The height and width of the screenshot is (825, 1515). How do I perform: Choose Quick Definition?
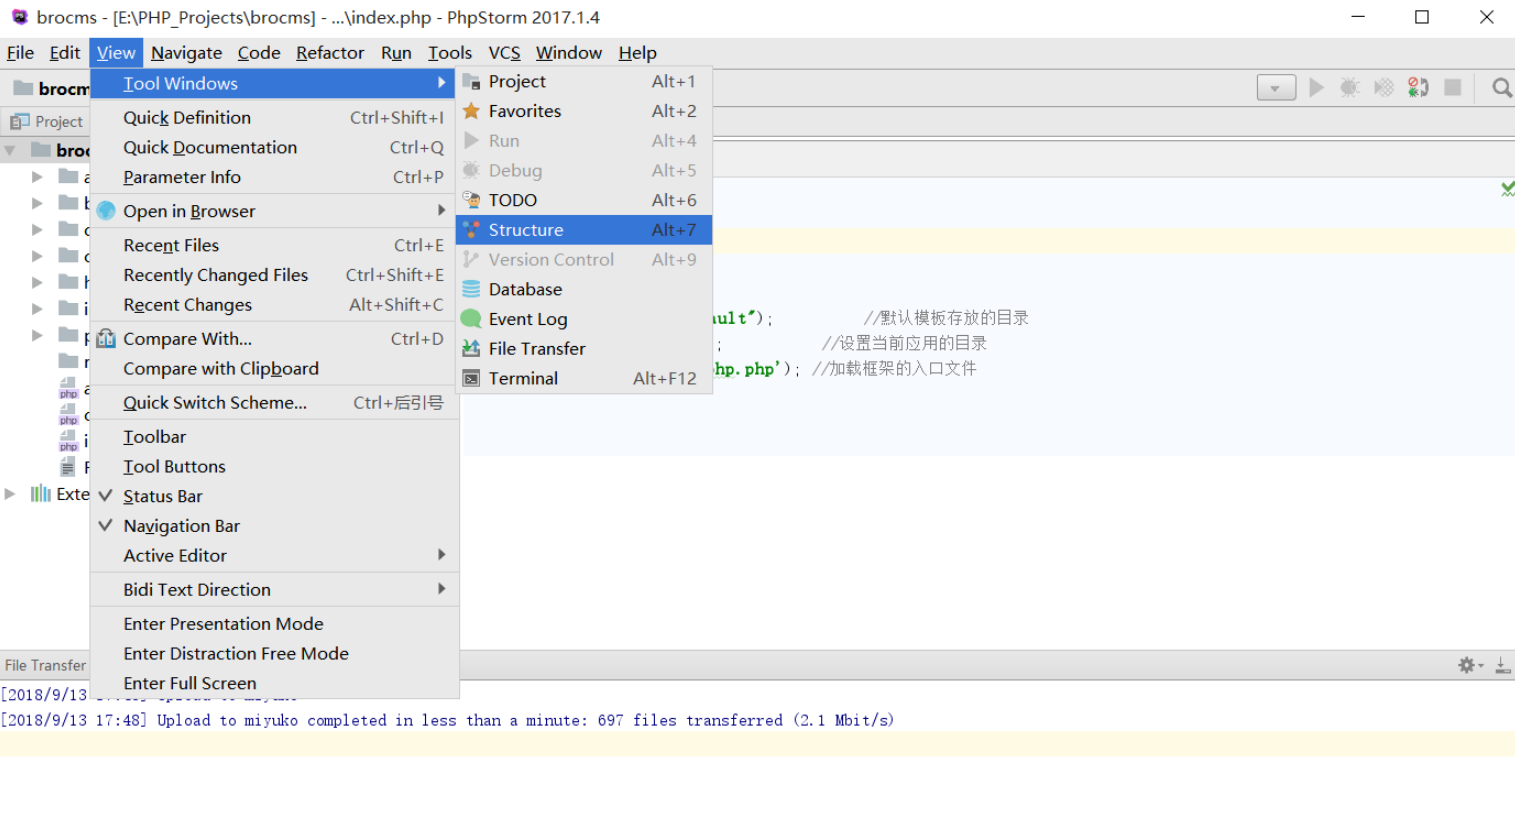click(x=275, y=118)
